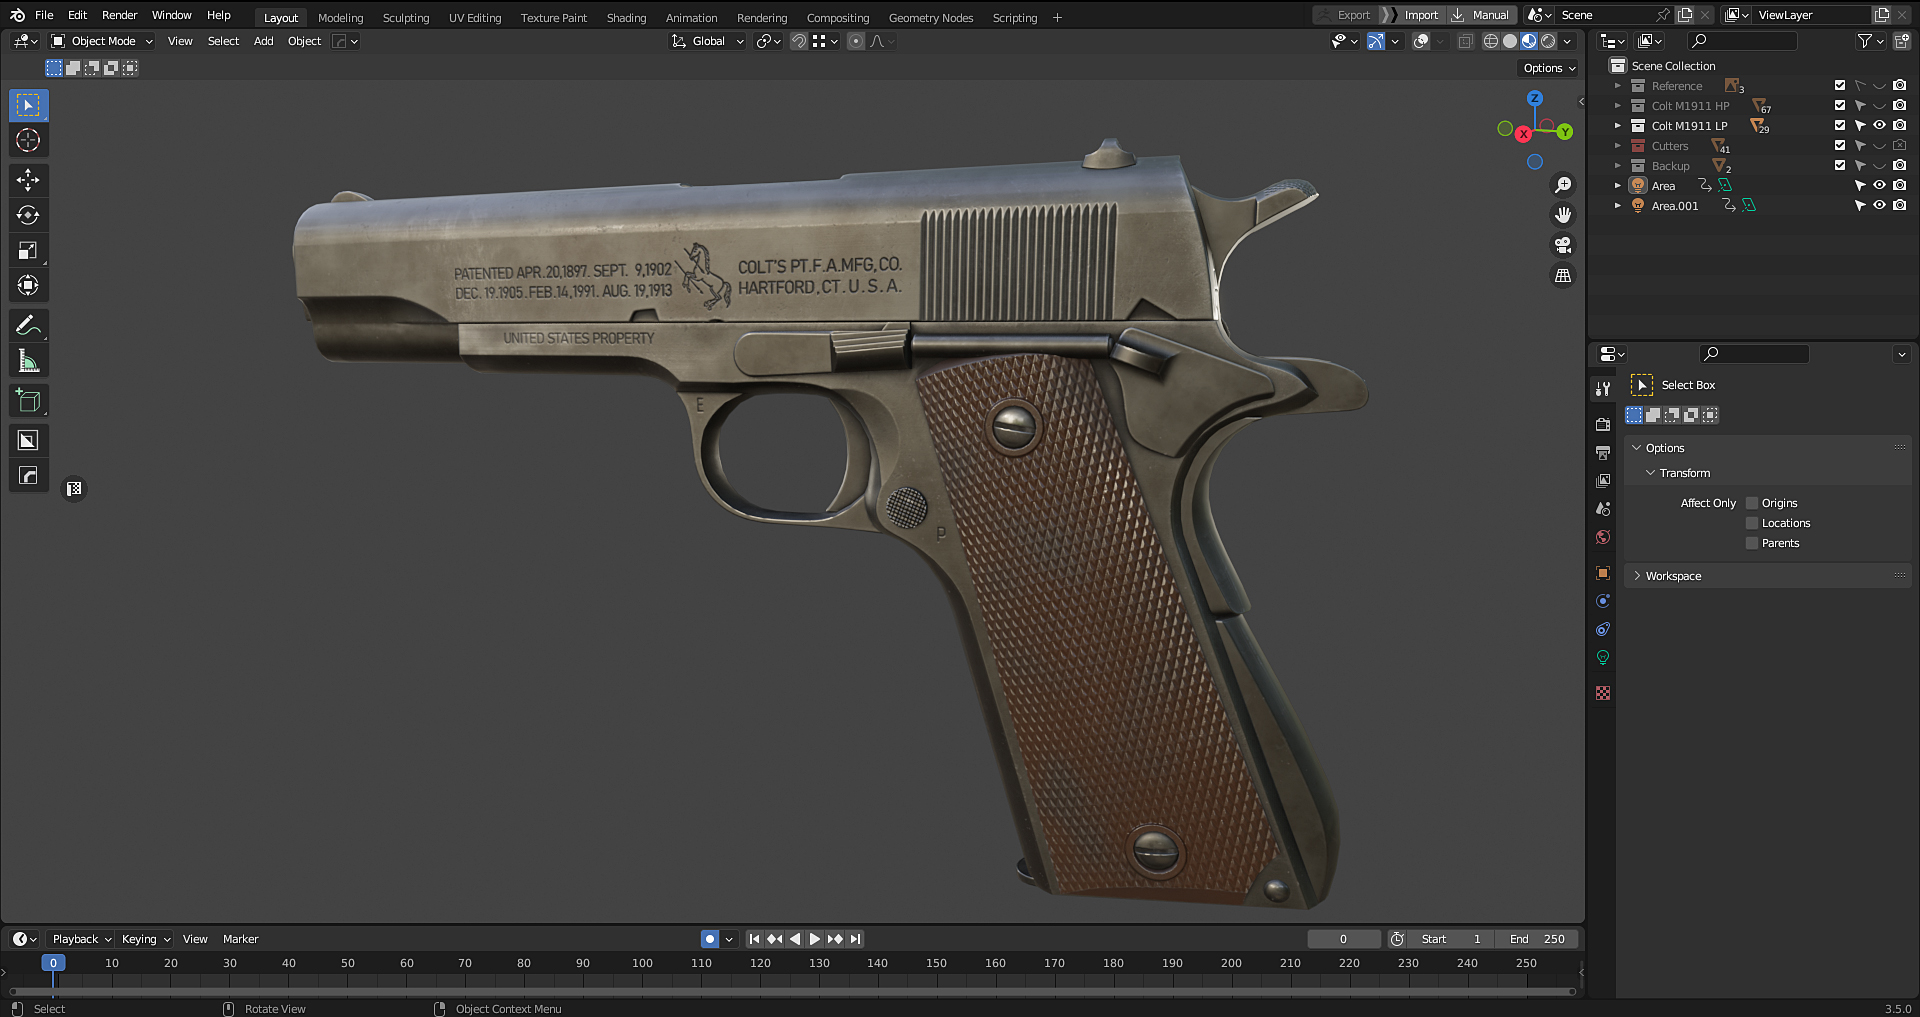Open the Object Mode dropdown
The height and width of the screenshot is (1017, 1920).
[x=100, y=41]
